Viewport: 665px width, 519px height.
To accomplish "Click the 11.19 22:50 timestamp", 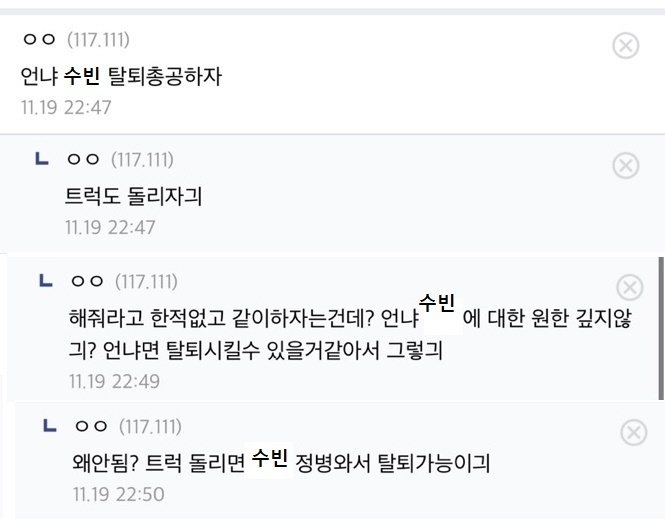I will click(x=118, y=494).
